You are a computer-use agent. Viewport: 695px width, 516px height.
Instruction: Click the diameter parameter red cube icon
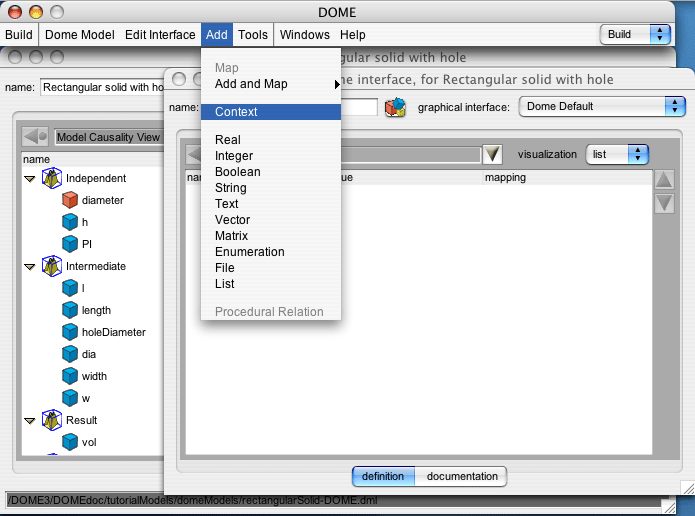tap(70, 200)
